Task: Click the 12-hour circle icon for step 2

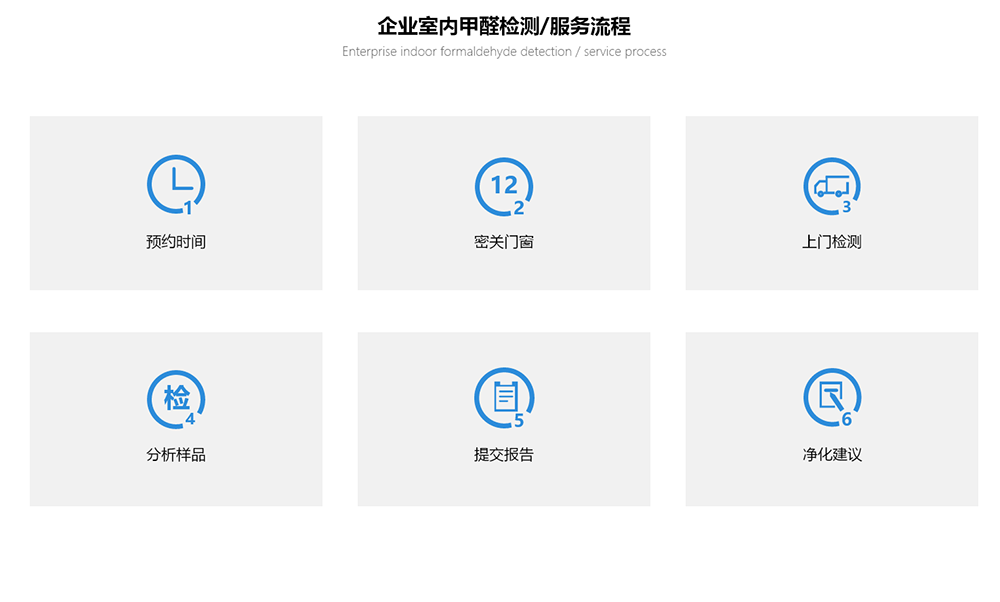Action: (504, 187)
